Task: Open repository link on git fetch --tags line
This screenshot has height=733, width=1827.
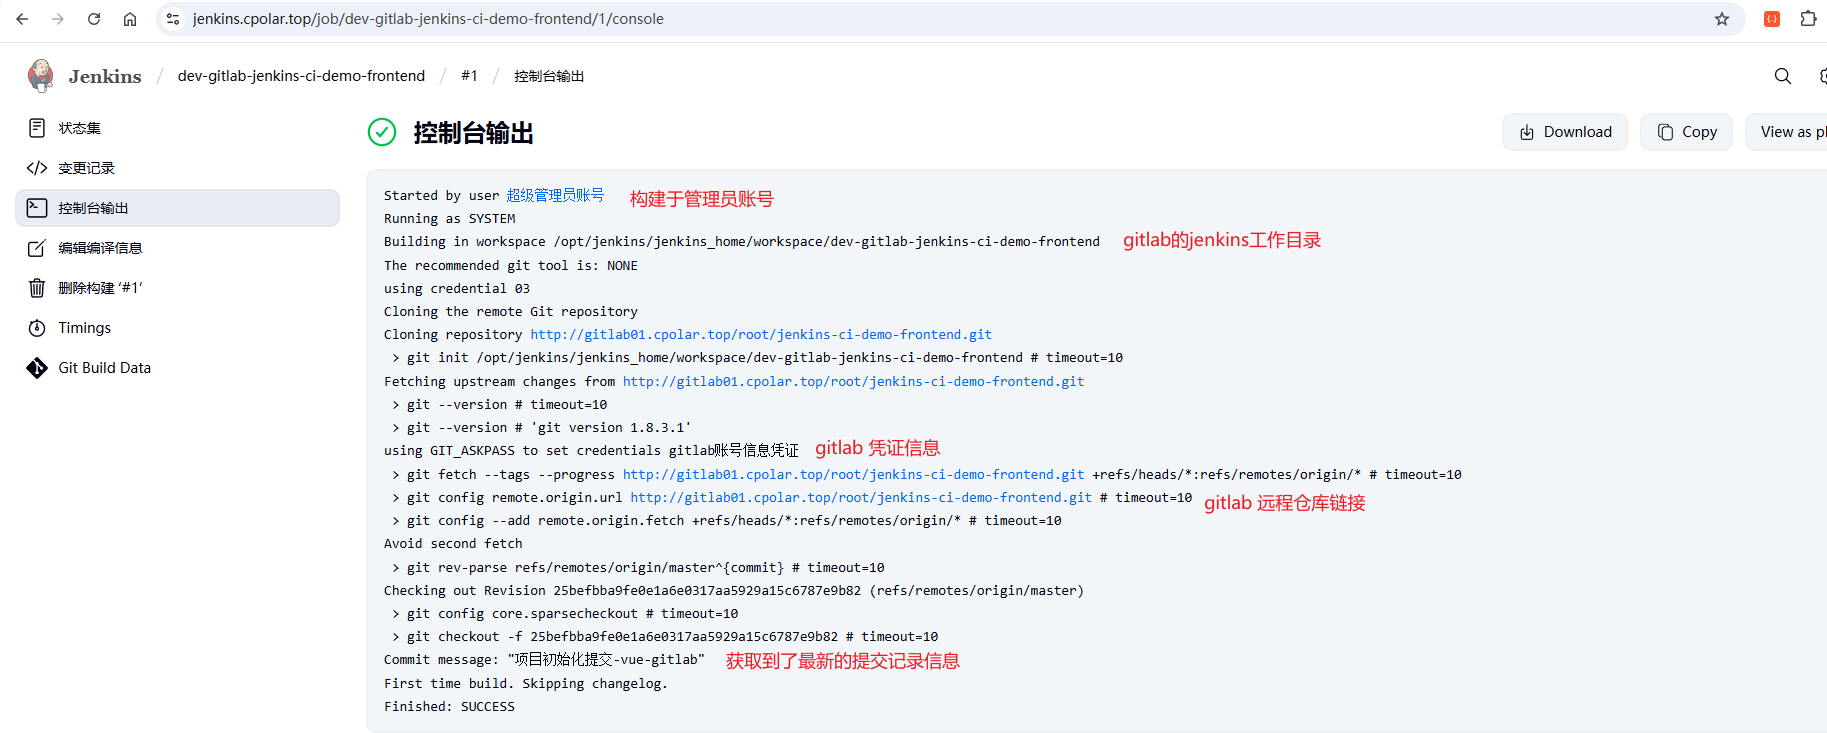Action: [853, 475]
